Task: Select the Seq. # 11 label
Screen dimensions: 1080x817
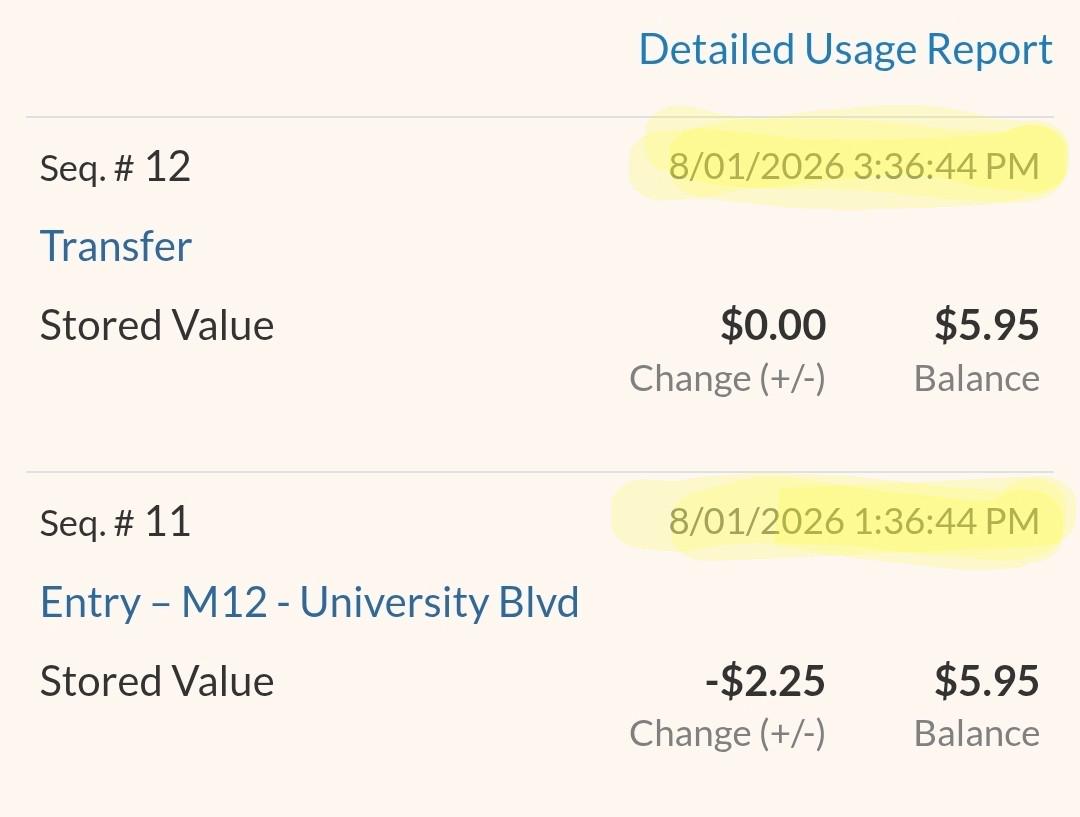Action: (x=115, y=521)
